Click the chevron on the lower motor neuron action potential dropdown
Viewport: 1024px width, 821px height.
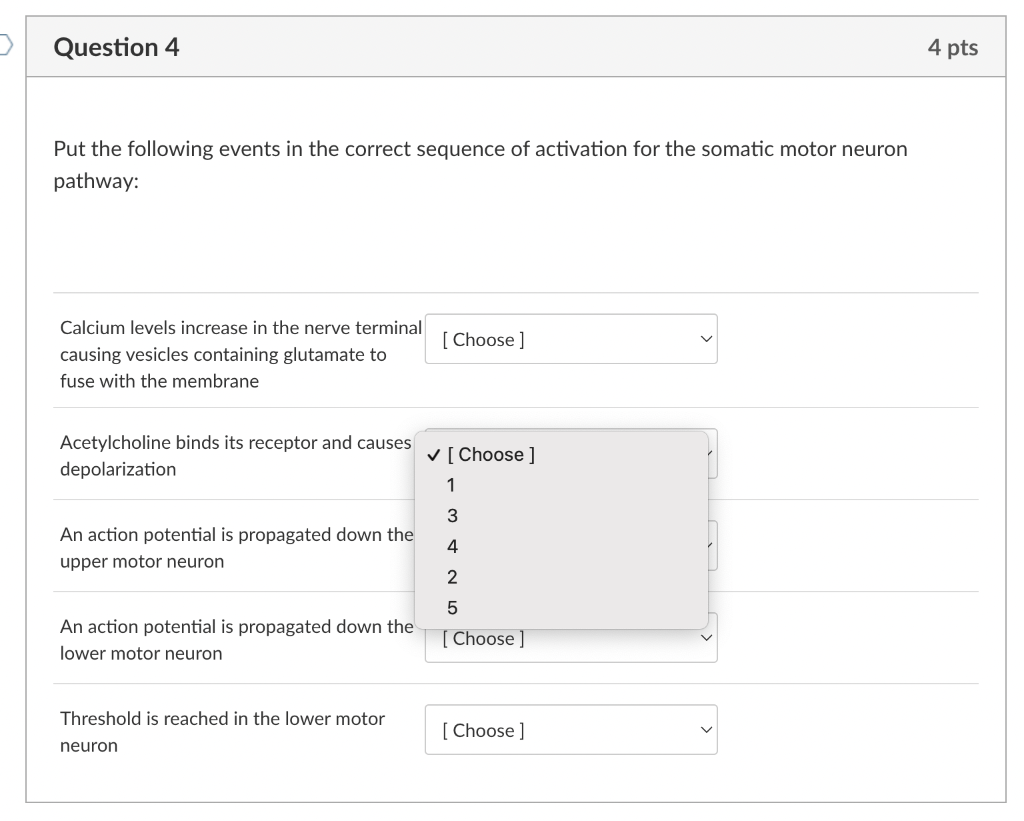click(706, 639)
